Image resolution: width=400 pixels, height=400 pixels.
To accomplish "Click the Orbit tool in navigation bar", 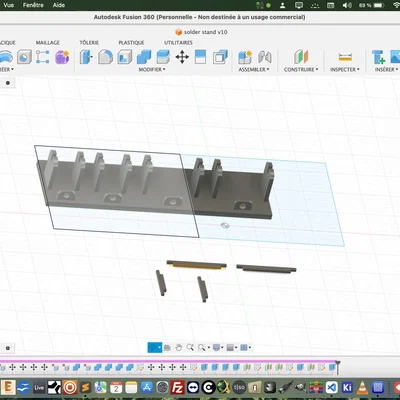I will (153, 348).
